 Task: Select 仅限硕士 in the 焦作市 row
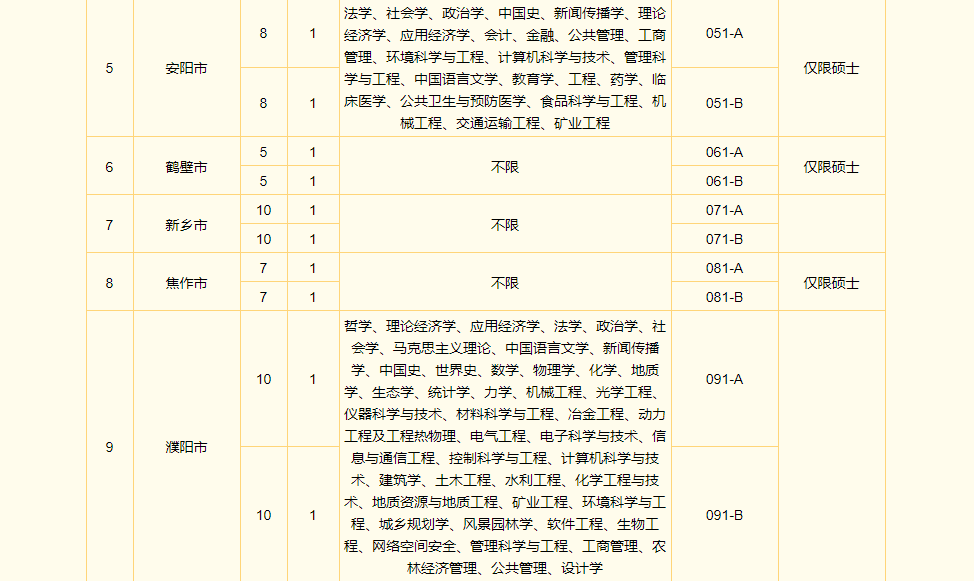pos(831,283)
